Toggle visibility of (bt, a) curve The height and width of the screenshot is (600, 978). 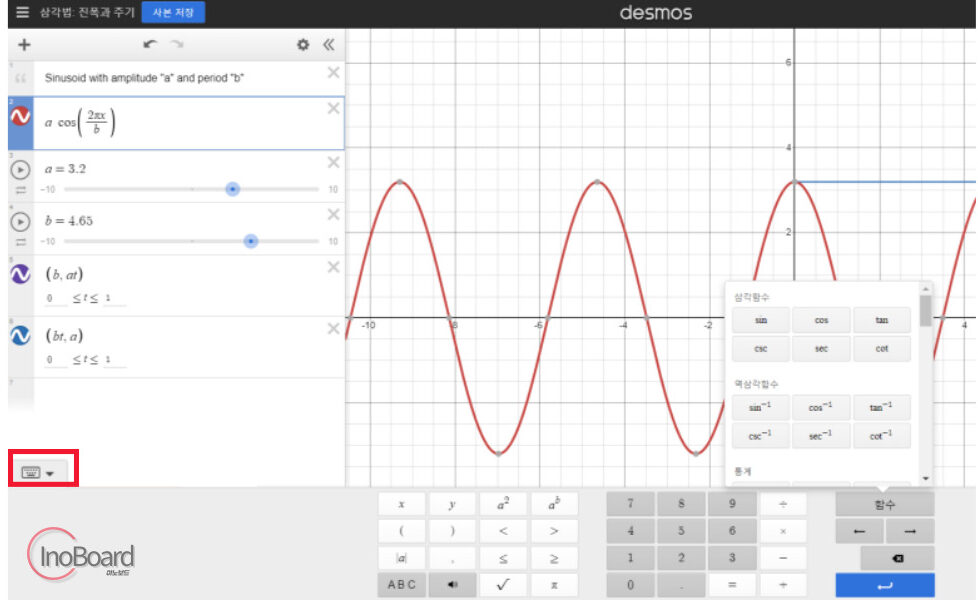point(20,336)
